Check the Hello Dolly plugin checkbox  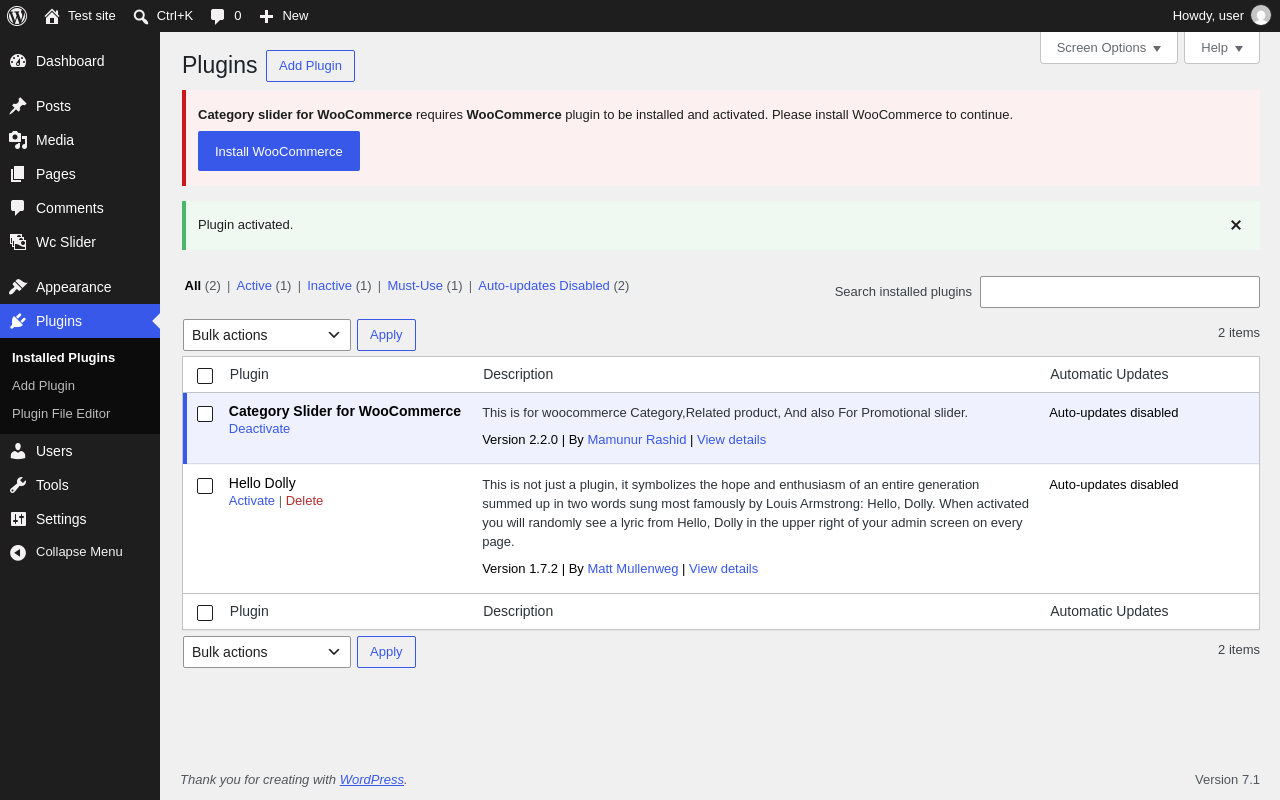coord(205,486)
